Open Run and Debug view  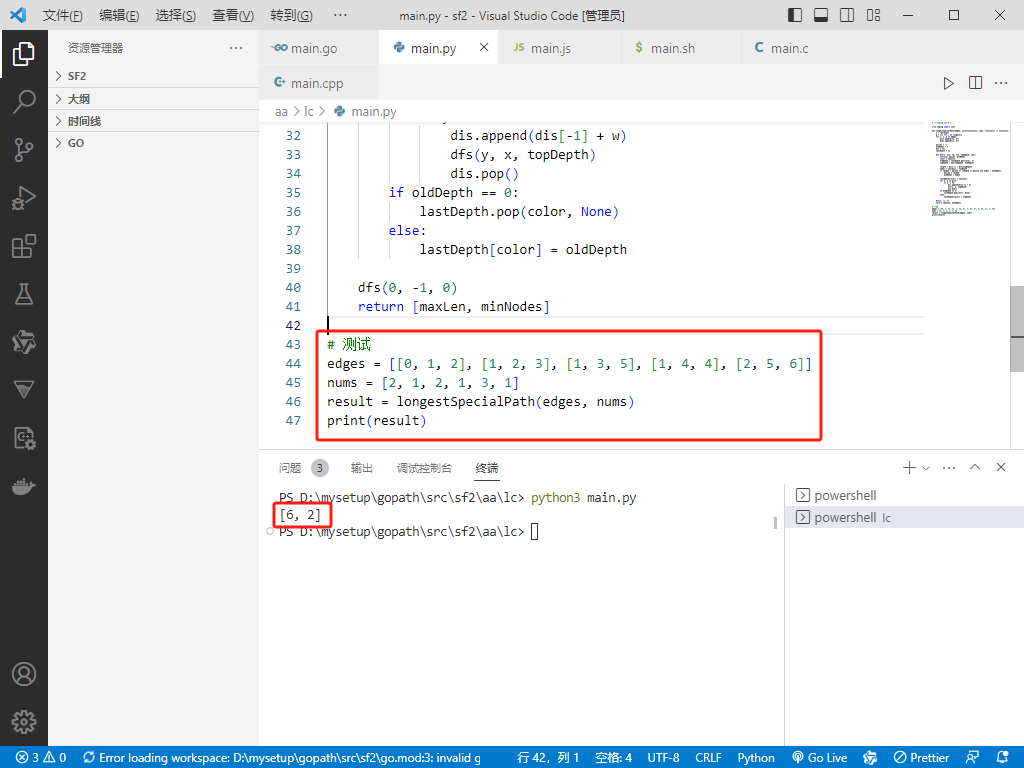click(24, 198)
